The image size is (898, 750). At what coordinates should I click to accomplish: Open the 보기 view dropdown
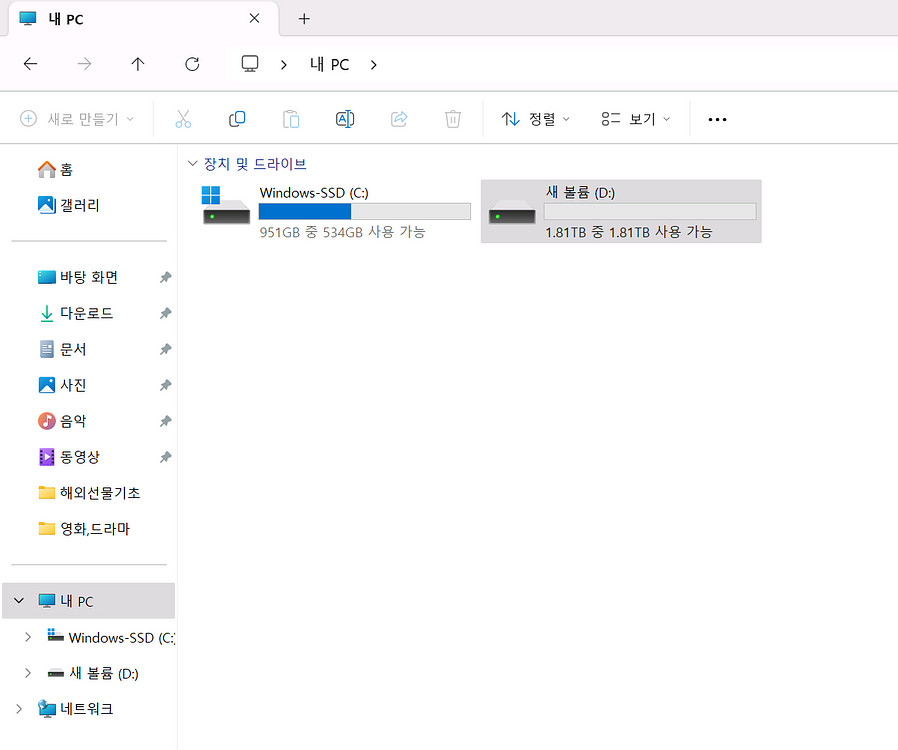click(636, 119)
